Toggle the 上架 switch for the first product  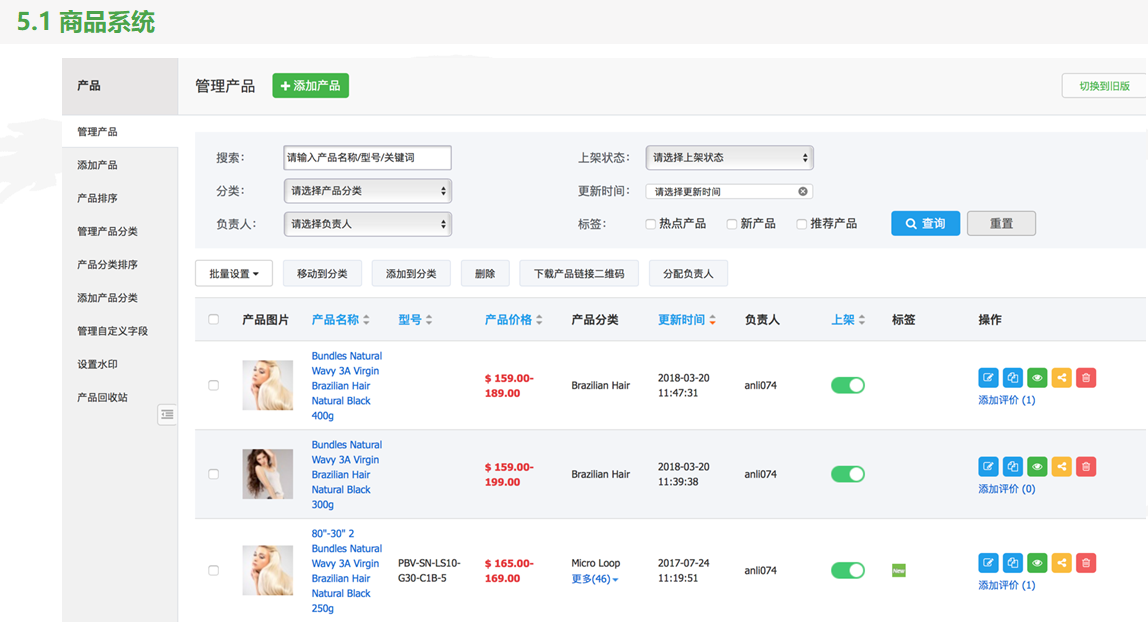coord(848,385)
